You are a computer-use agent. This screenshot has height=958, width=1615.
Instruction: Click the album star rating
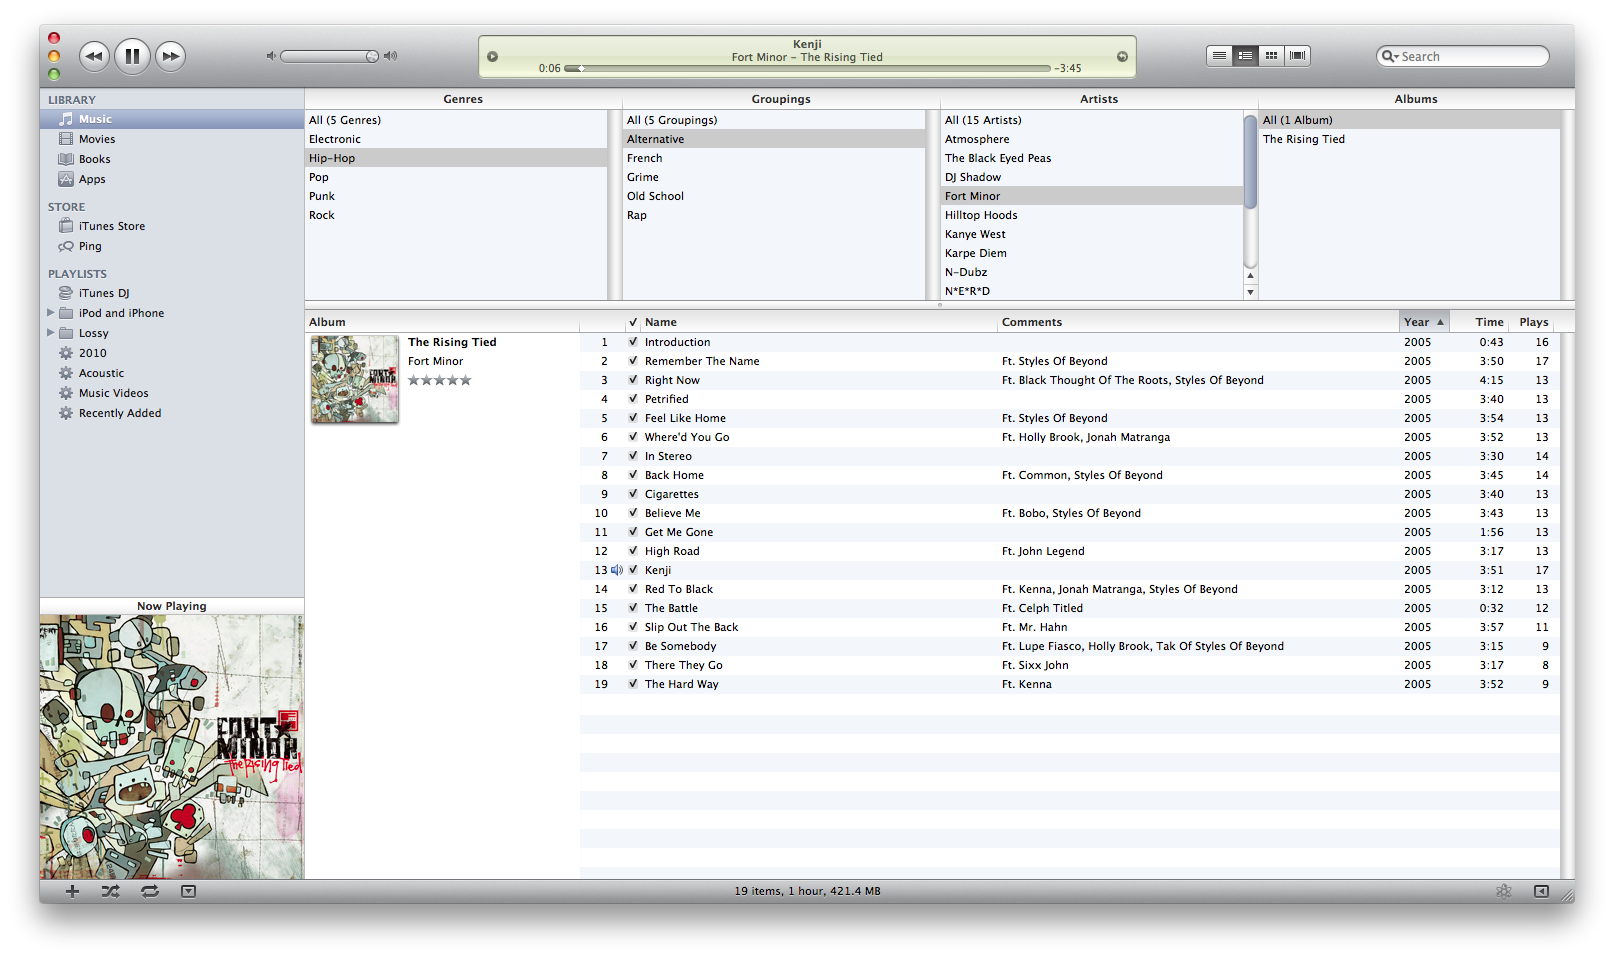tap(439, 380)
